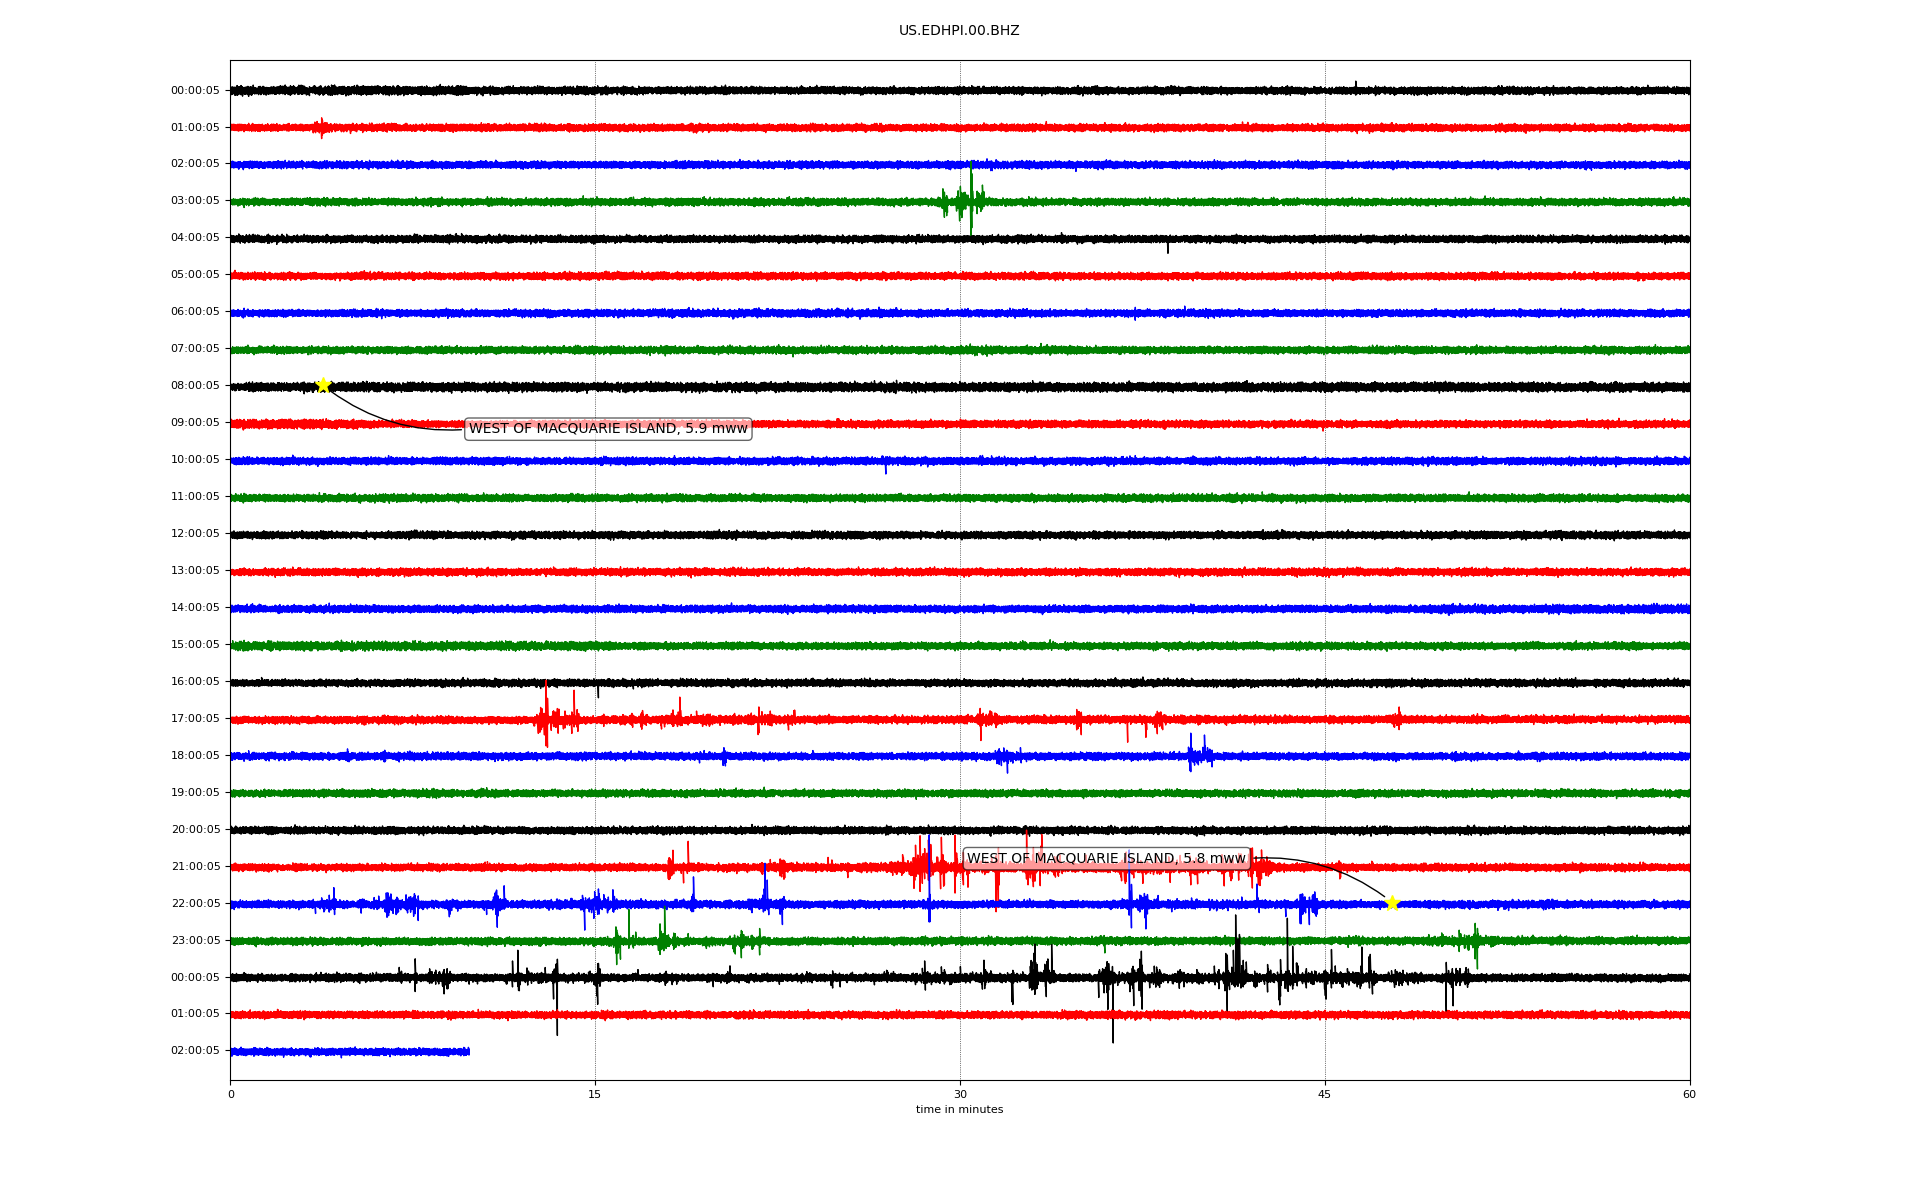
Task: Click the 0 tick label on the x-axis
Action: pyautogui.click(x=231, y=1095)
